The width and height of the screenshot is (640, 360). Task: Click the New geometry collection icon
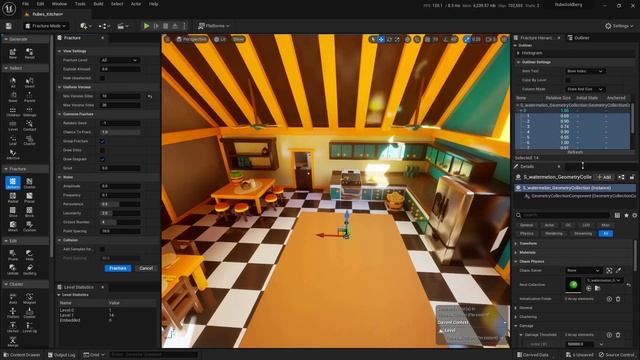tap(13, 53)
